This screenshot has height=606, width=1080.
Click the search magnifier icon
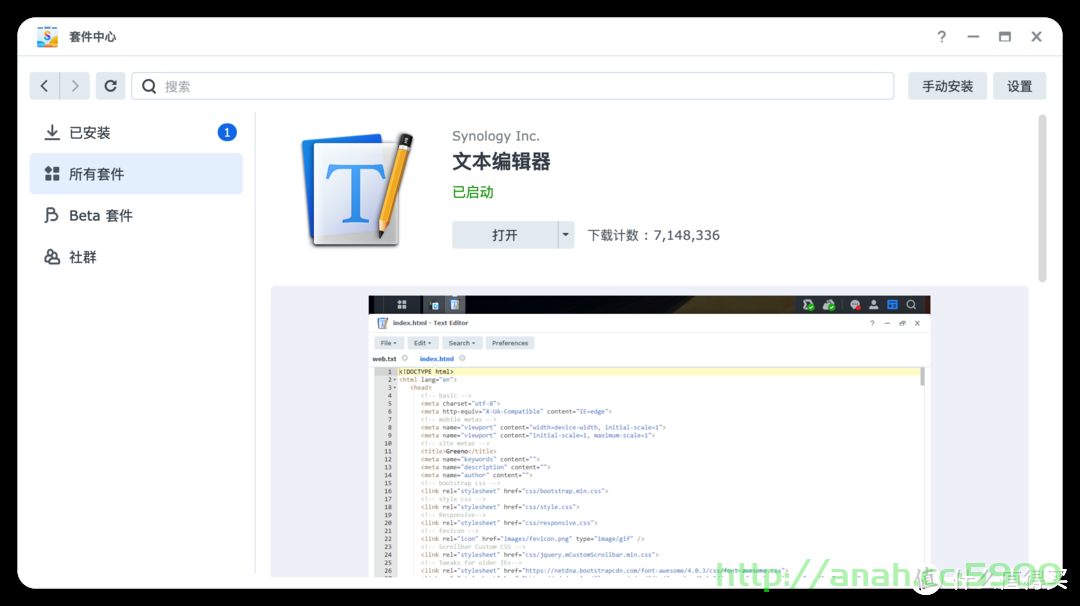coord(149,86)
